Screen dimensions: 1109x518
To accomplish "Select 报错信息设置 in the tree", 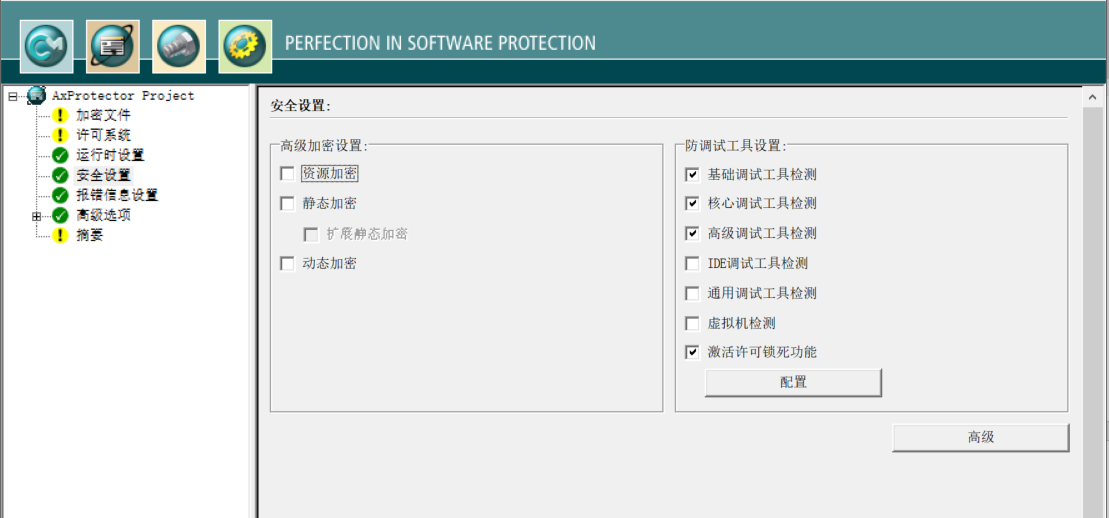I will pyautogui.click(x=116, y=195).
